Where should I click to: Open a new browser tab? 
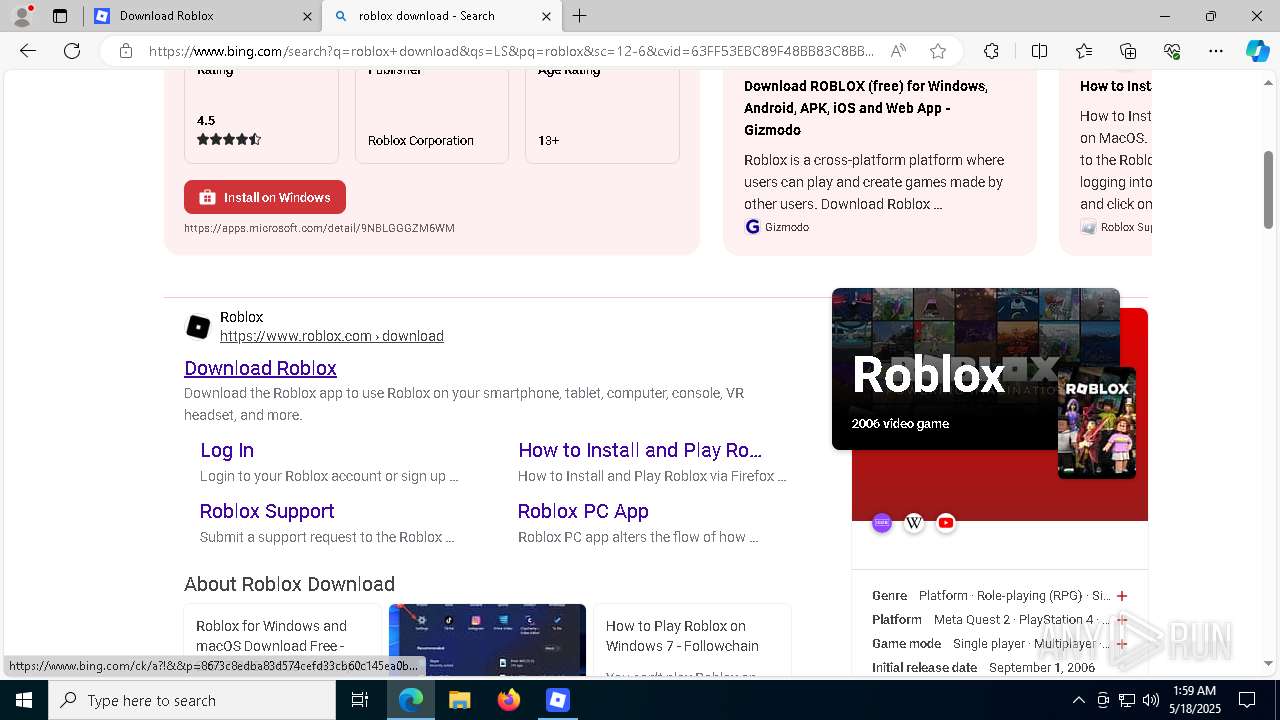580,16
